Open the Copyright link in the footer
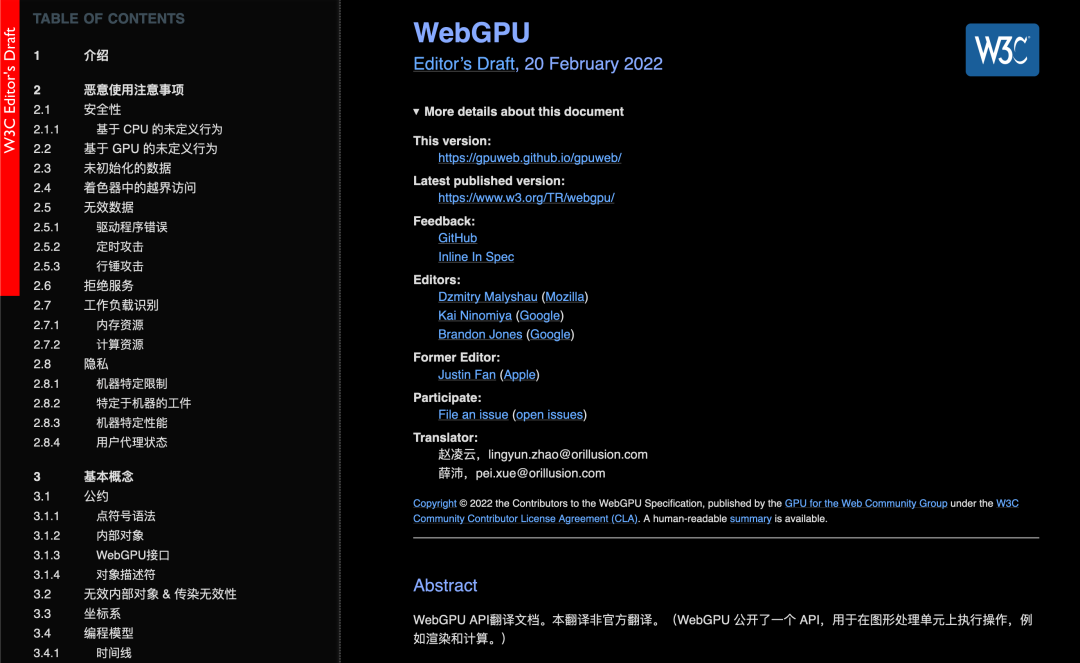The width and height of the screenshot is (1080, 663). coord(434,503)
